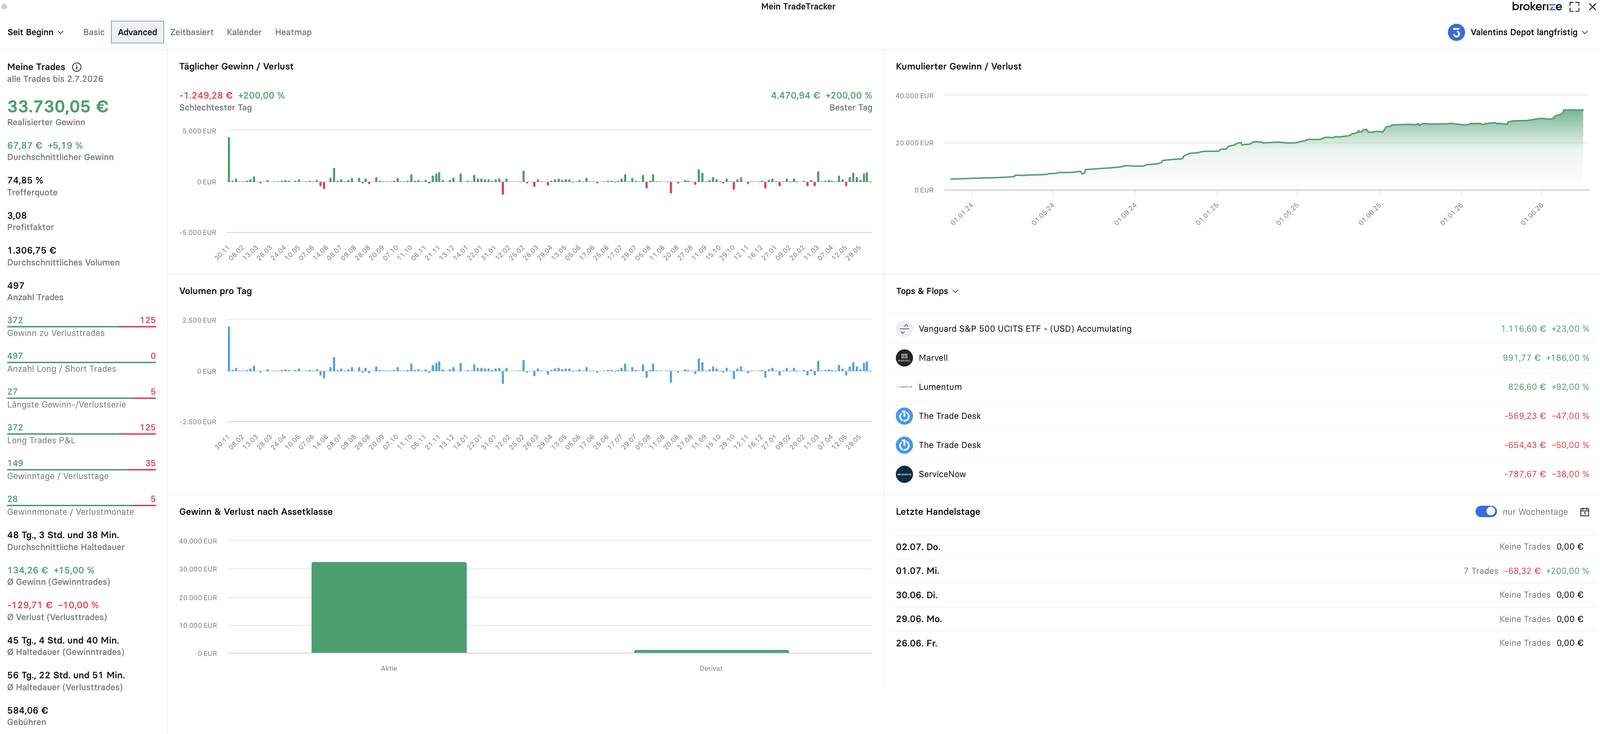Click the Vanguard S&P 500 ETF icon
This screenshot has width=1600, height=734.
[x=904, y=329]
